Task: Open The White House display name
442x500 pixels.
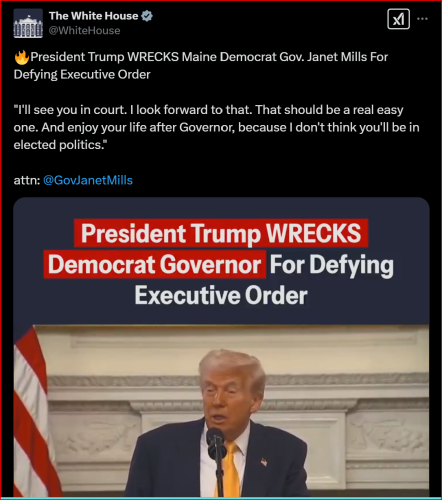Action: 93,16
